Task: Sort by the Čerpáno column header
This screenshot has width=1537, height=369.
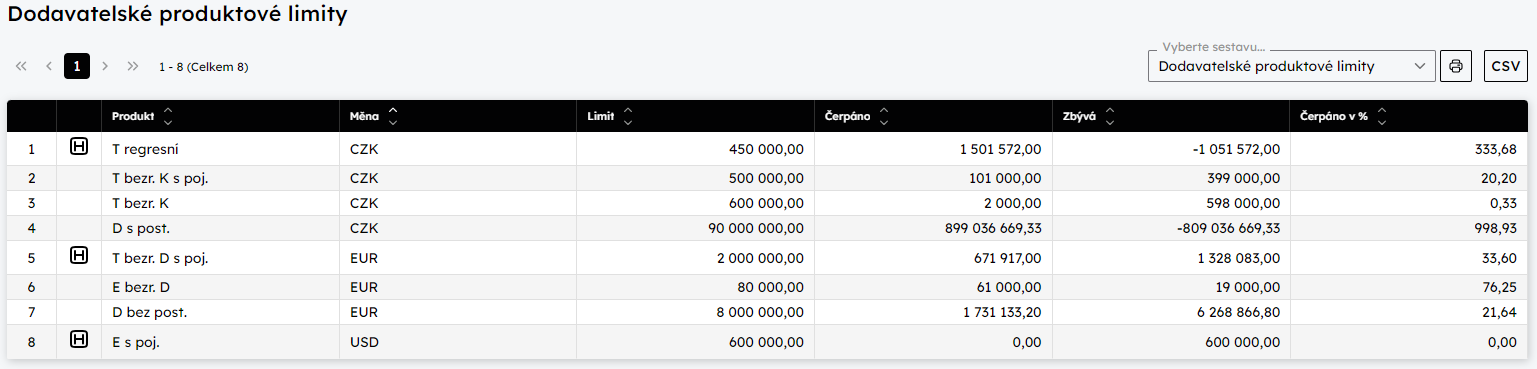Action: 858,116
